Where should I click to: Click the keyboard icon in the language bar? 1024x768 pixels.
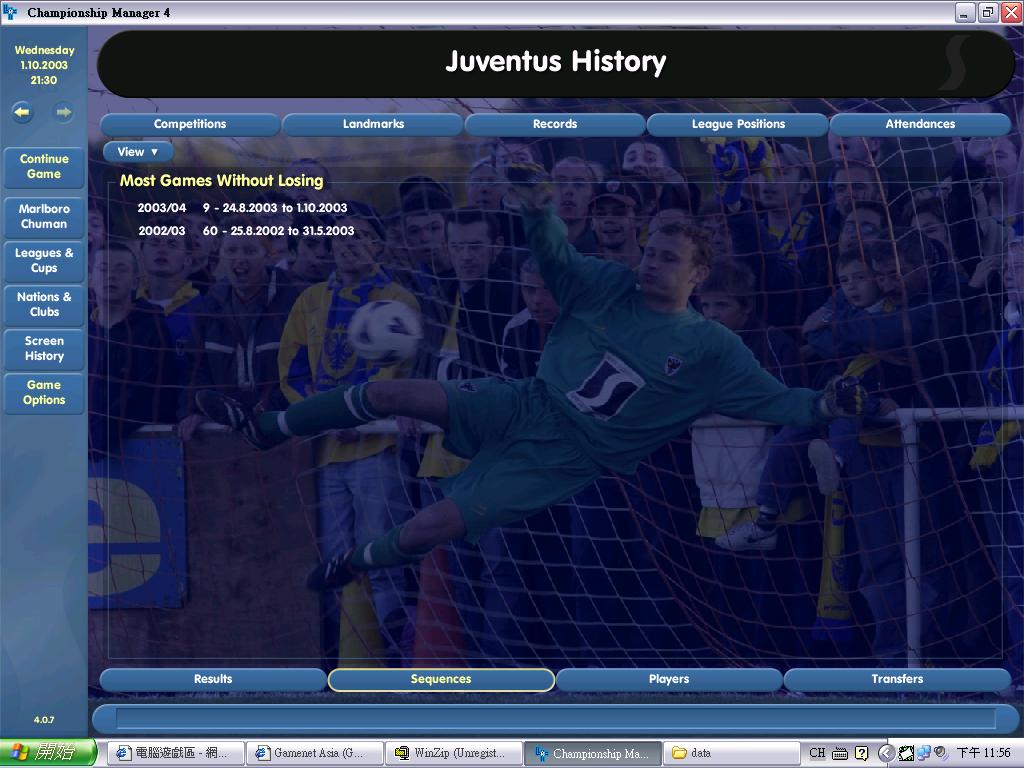tap(840, 753)
